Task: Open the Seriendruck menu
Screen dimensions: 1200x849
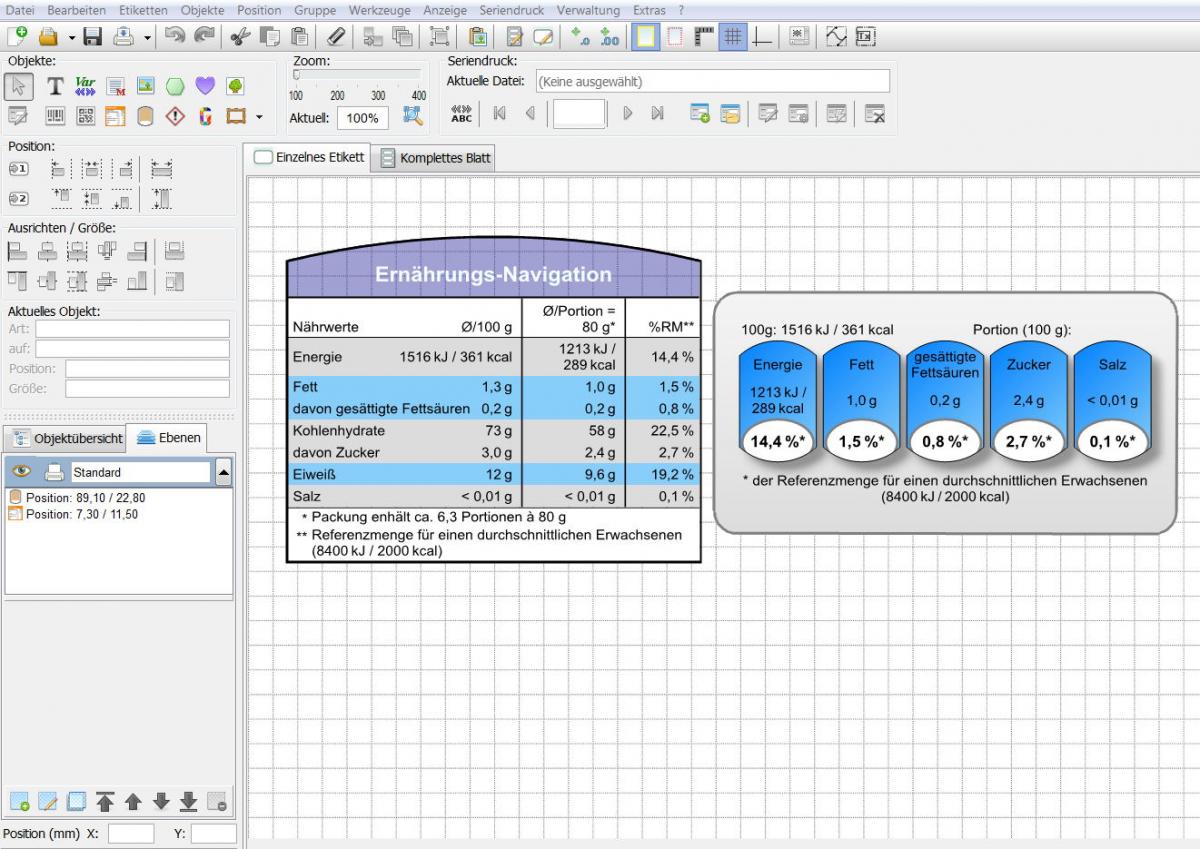Action: point(512,10)
